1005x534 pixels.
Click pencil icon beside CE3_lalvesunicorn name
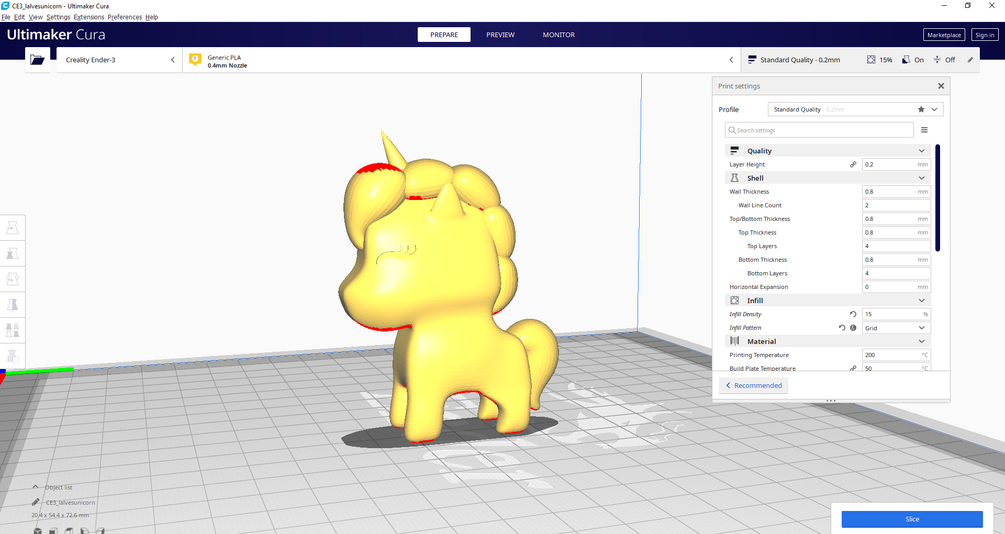(36, 502)
